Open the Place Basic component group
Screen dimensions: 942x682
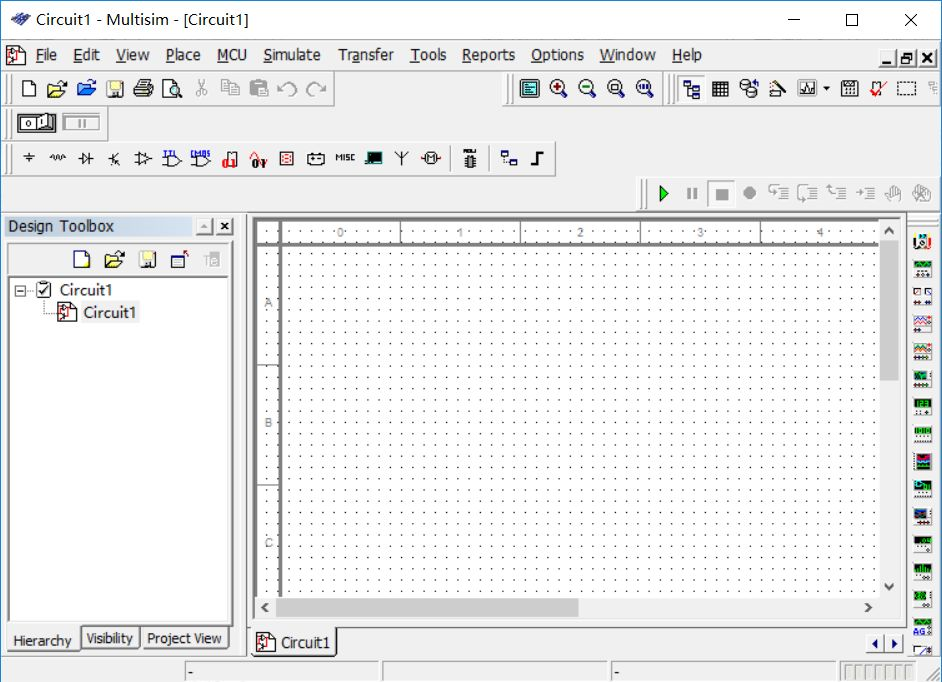pos(59,157)
